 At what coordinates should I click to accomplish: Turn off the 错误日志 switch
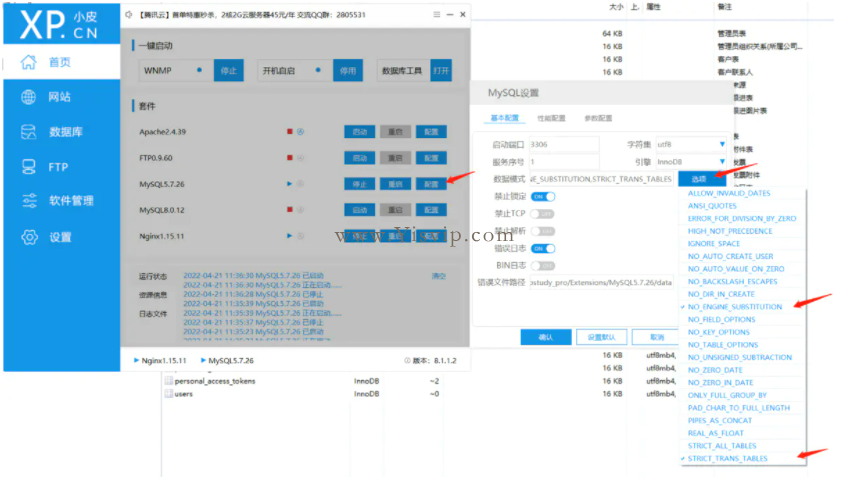542,248
